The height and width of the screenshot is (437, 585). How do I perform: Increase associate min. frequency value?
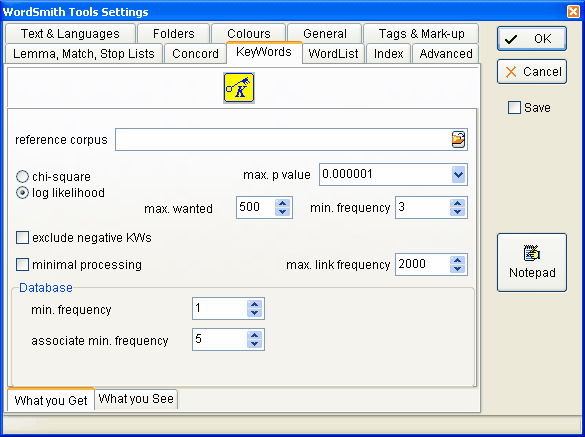pos(254,335)
